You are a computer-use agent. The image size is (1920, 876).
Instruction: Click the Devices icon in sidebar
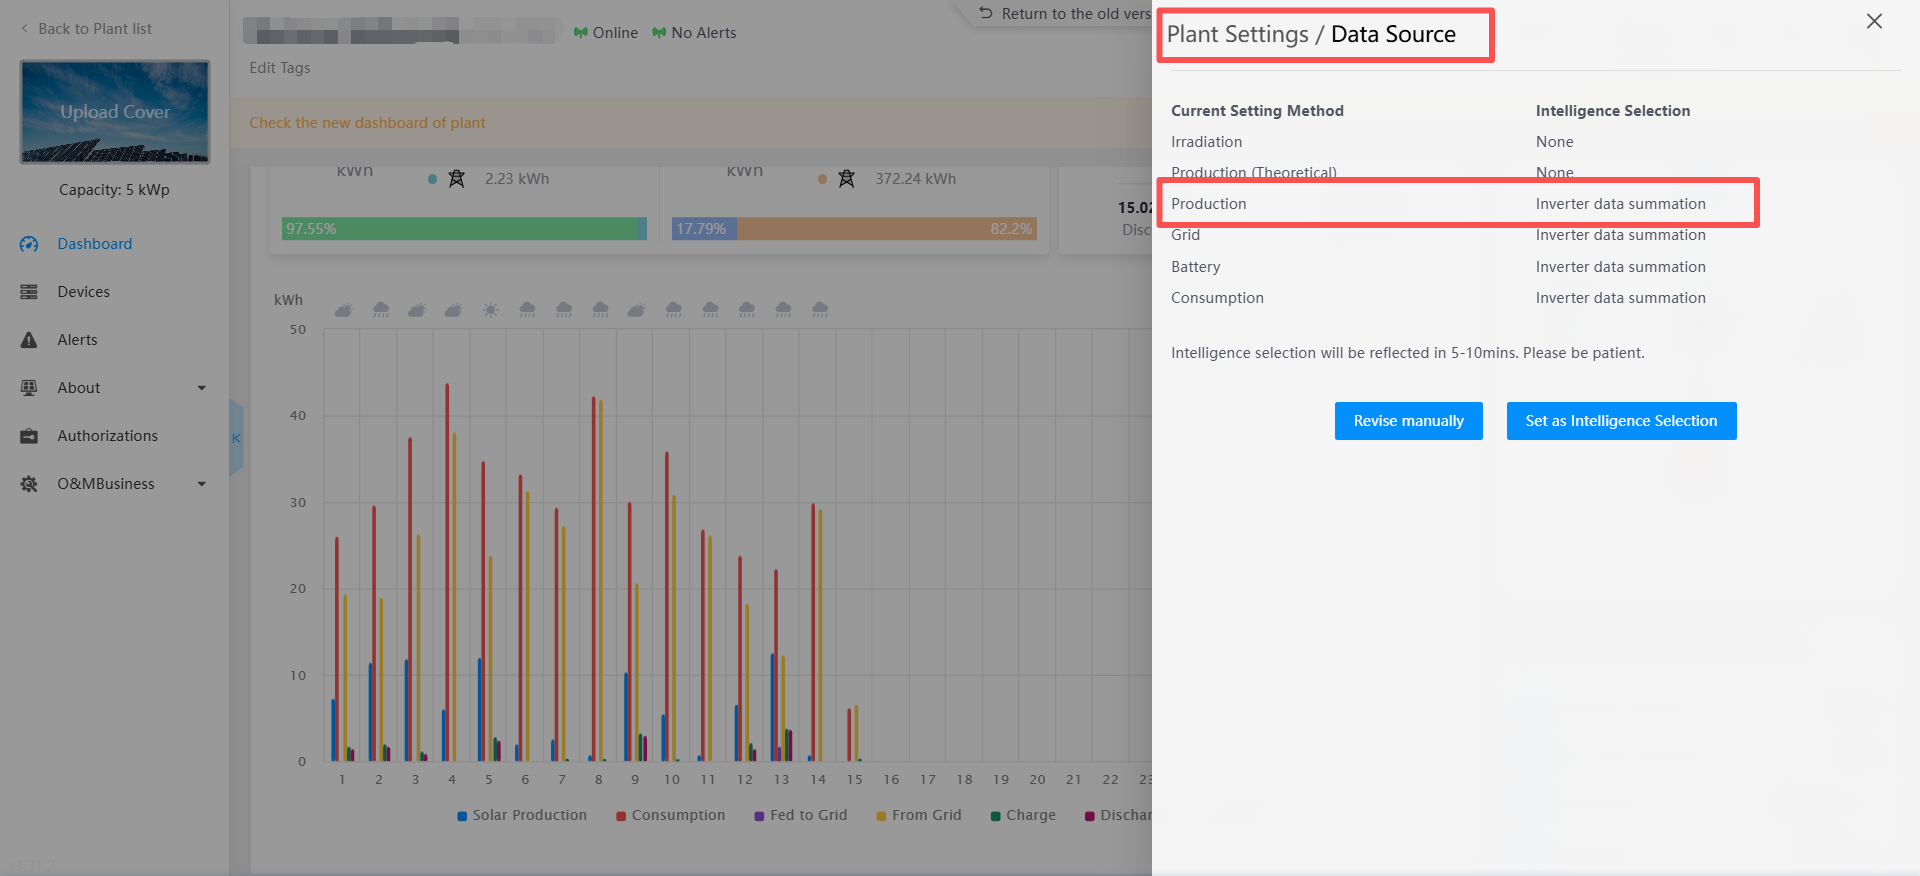click(29, 292)
